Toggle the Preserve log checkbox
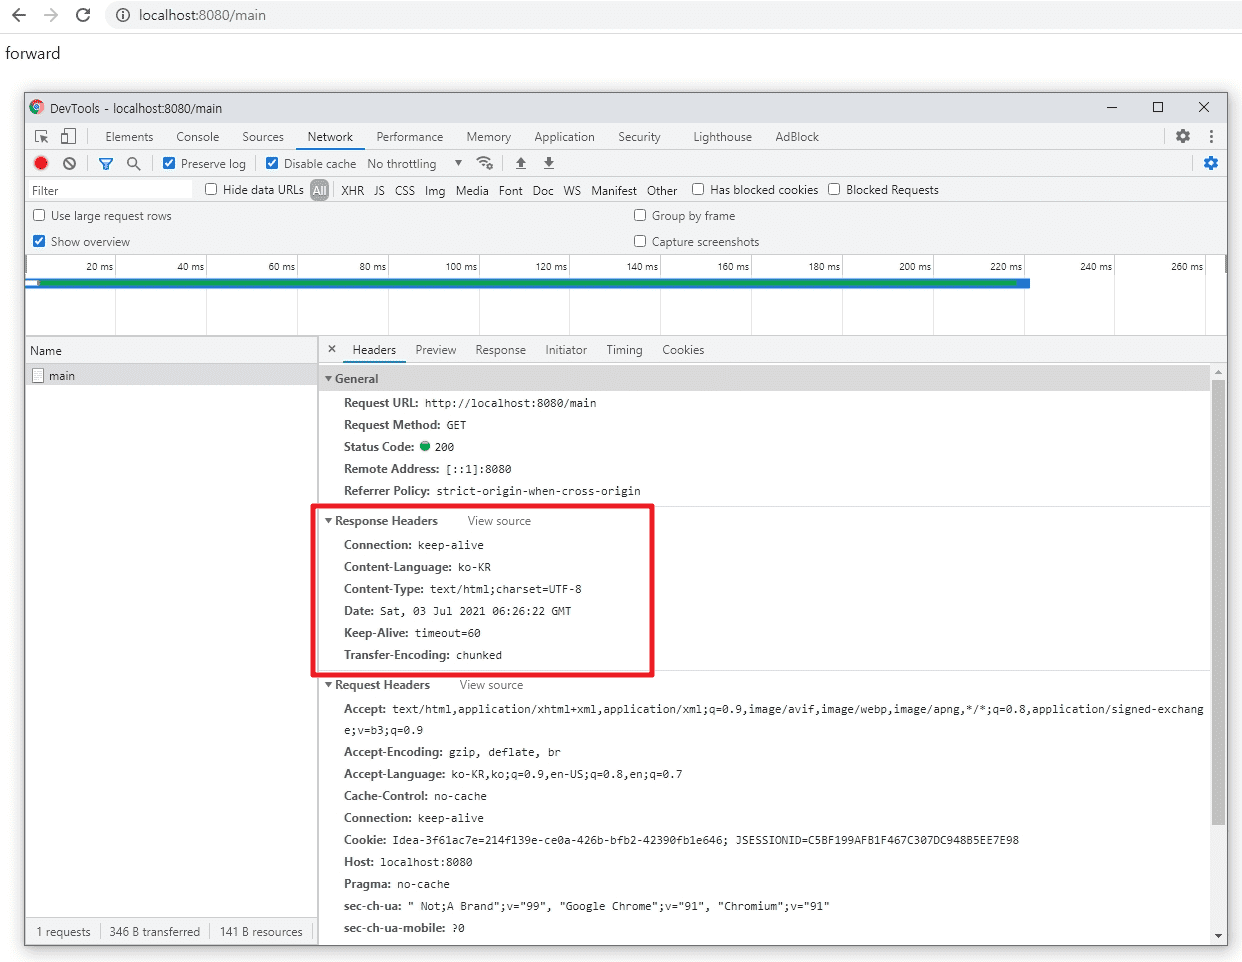 pos(169,163)
